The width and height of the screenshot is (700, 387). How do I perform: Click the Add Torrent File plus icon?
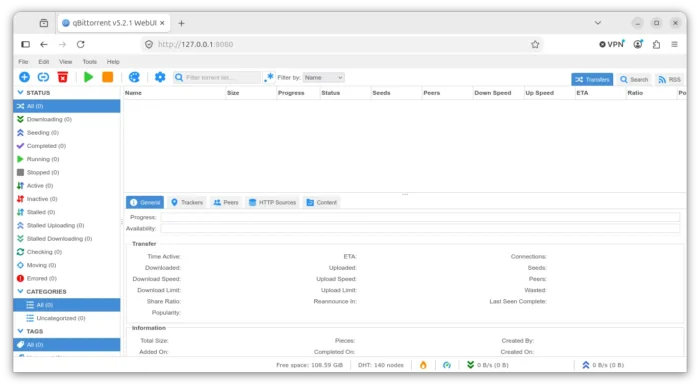pos(24,77)
